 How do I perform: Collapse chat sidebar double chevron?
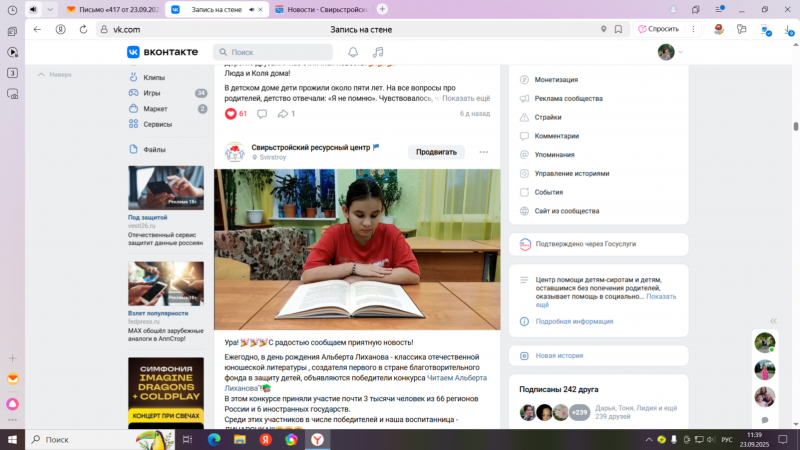click(773, 321)
